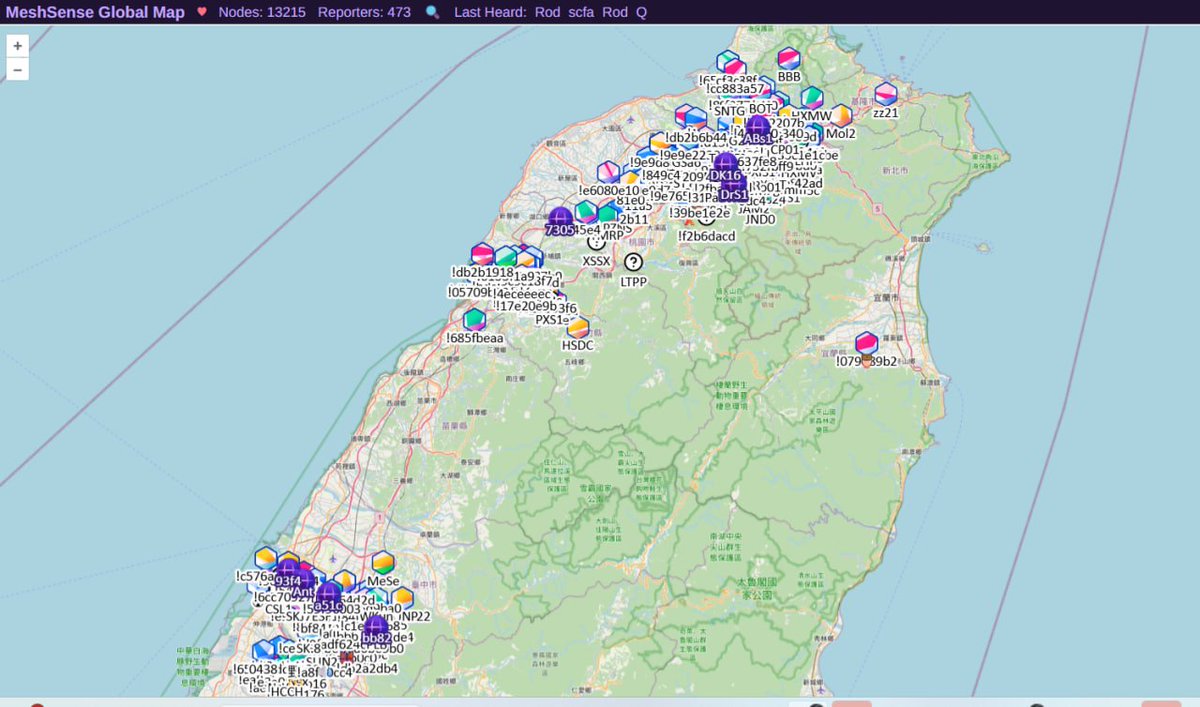
Task: Click the JND0 node label
Action: point(760,219)
